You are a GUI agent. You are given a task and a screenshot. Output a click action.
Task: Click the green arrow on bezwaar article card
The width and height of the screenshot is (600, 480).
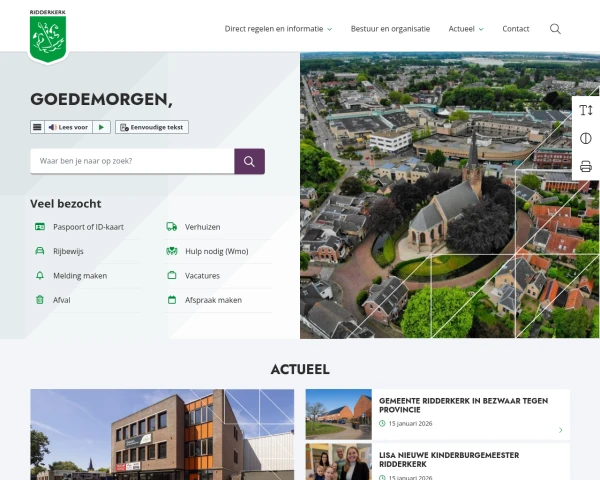[561, 430]
